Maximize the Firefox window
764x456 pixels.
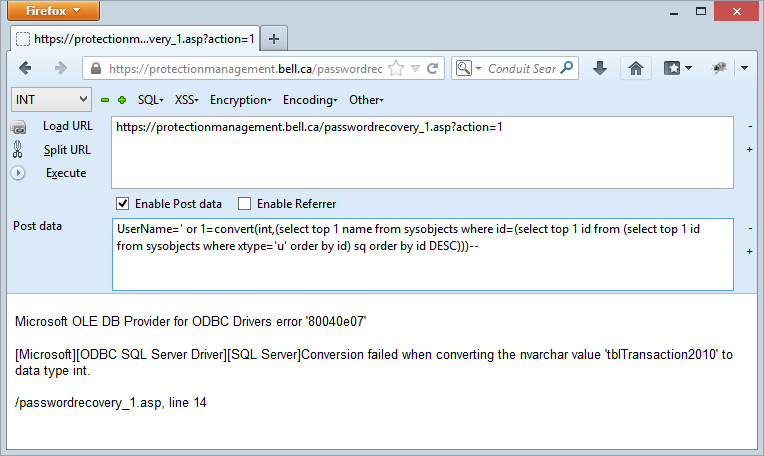click(701, 11)
